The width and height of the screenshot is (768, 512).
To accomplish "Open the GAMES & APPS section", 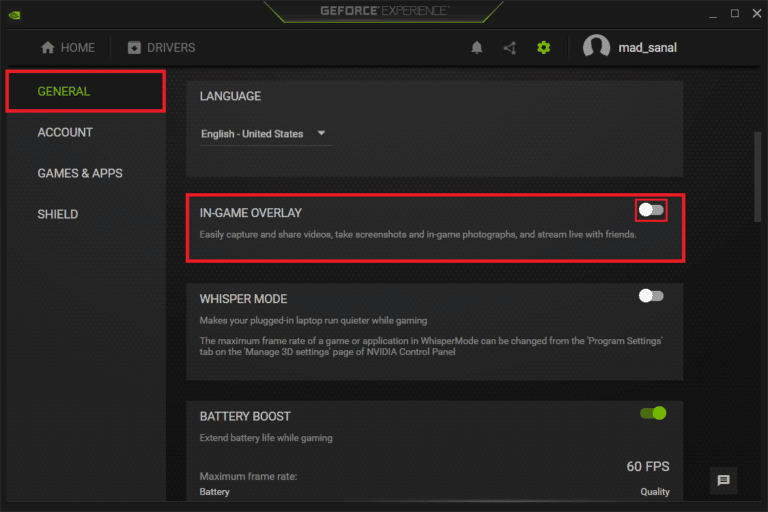I will (80, 173).
